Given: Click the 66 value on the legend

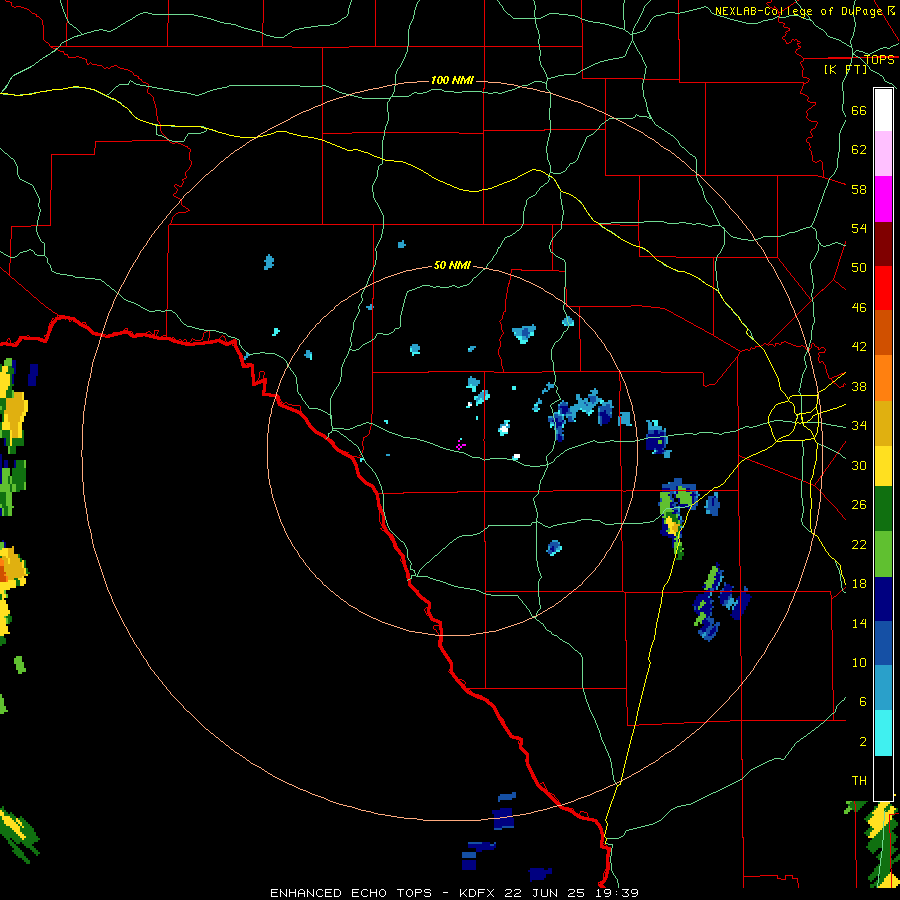Looking at the screenshot, I should [859, 110].
